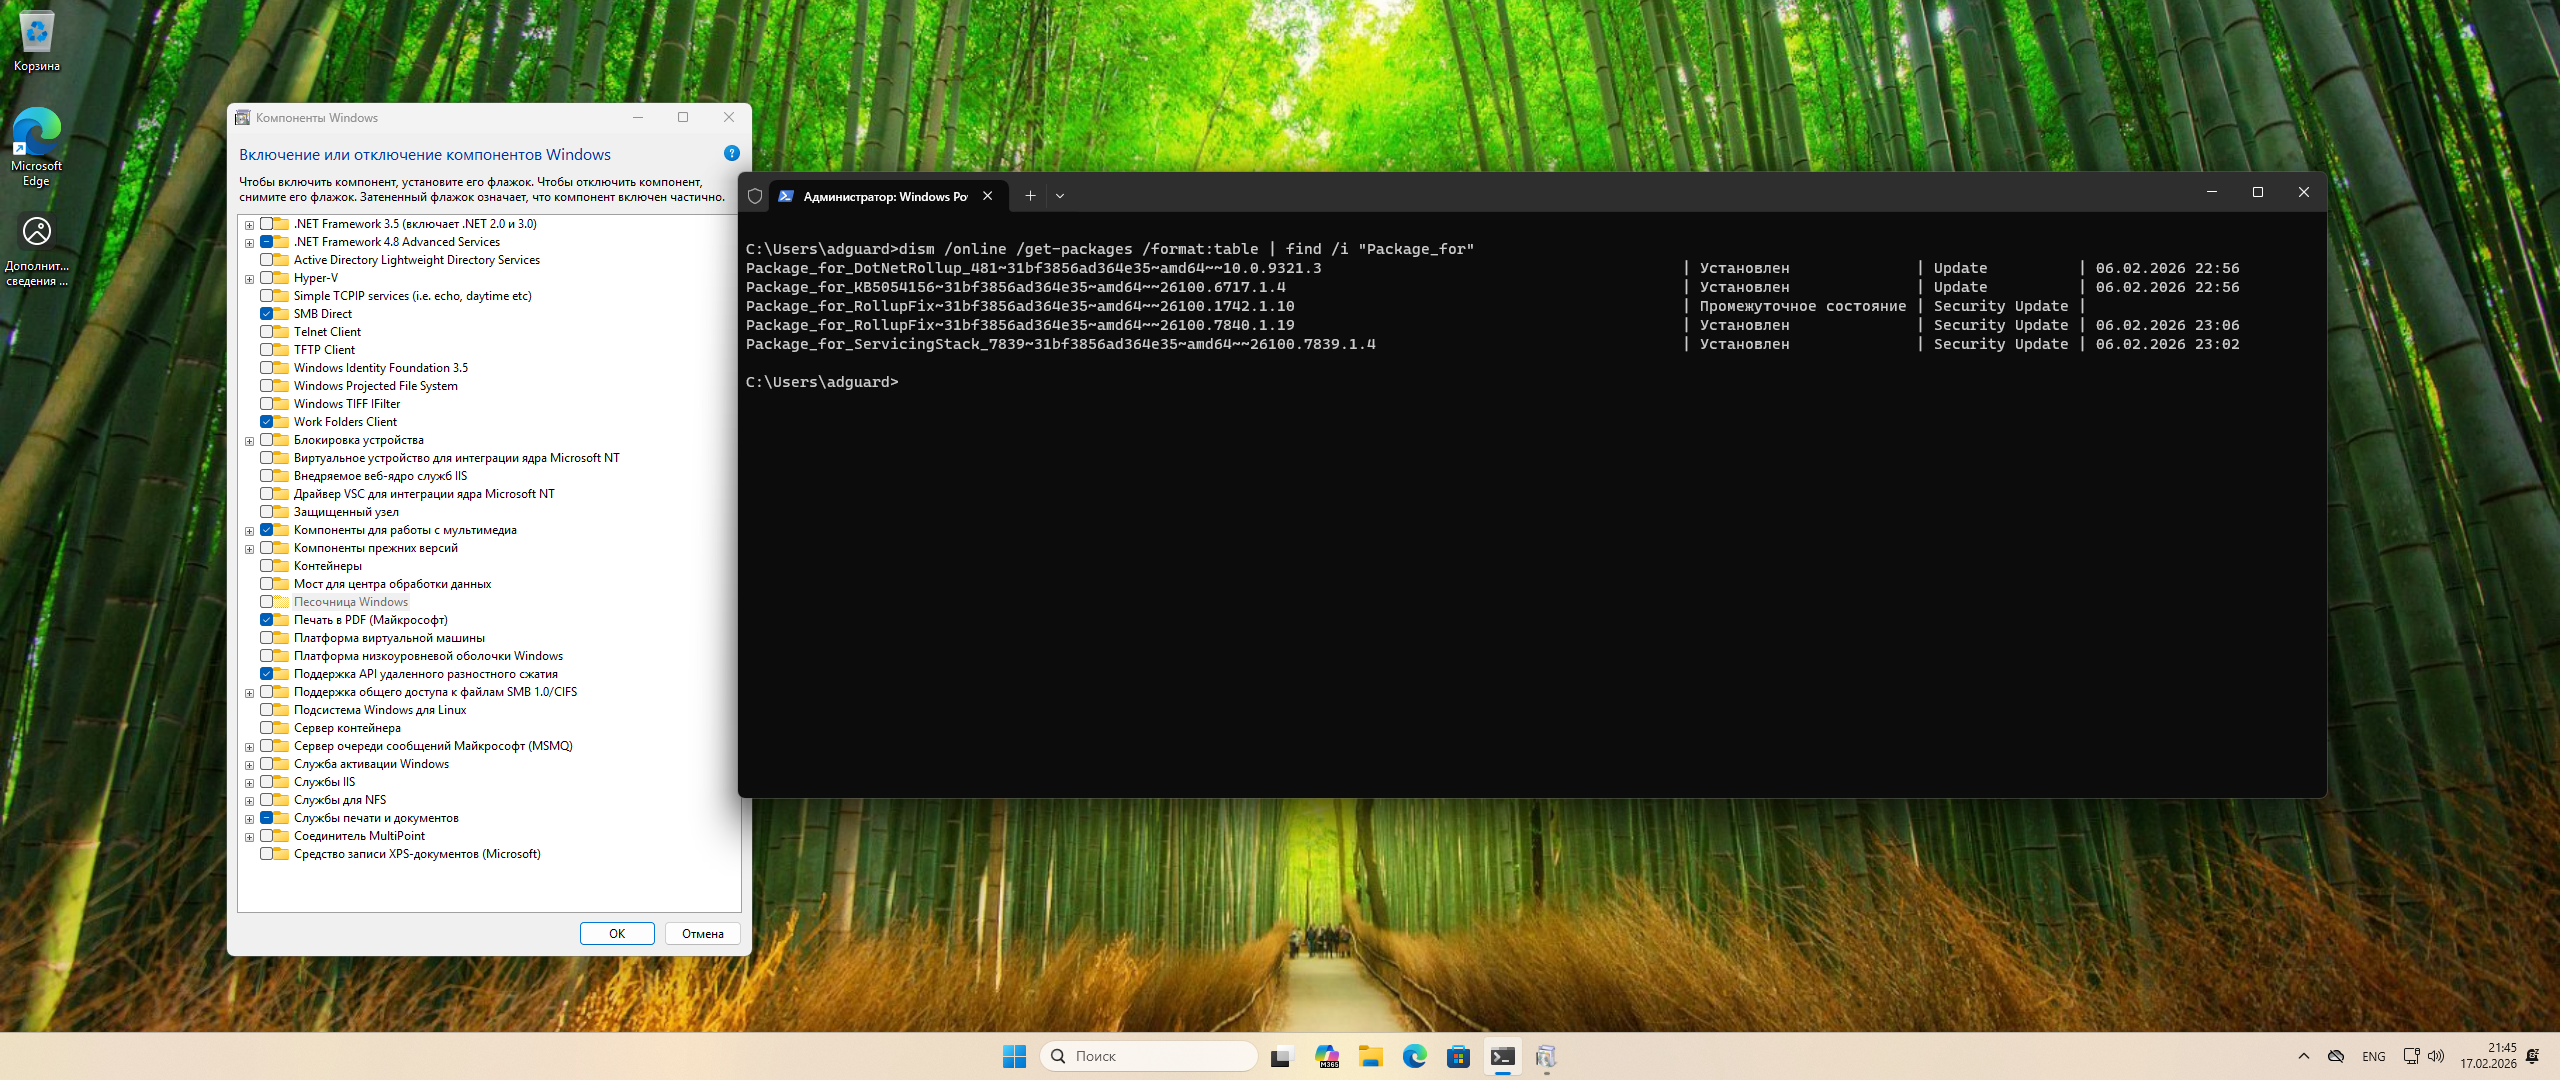This screenshot has width=2560, height=1080.
Task: Click the terminal shield icon
Action: point(755,196)
